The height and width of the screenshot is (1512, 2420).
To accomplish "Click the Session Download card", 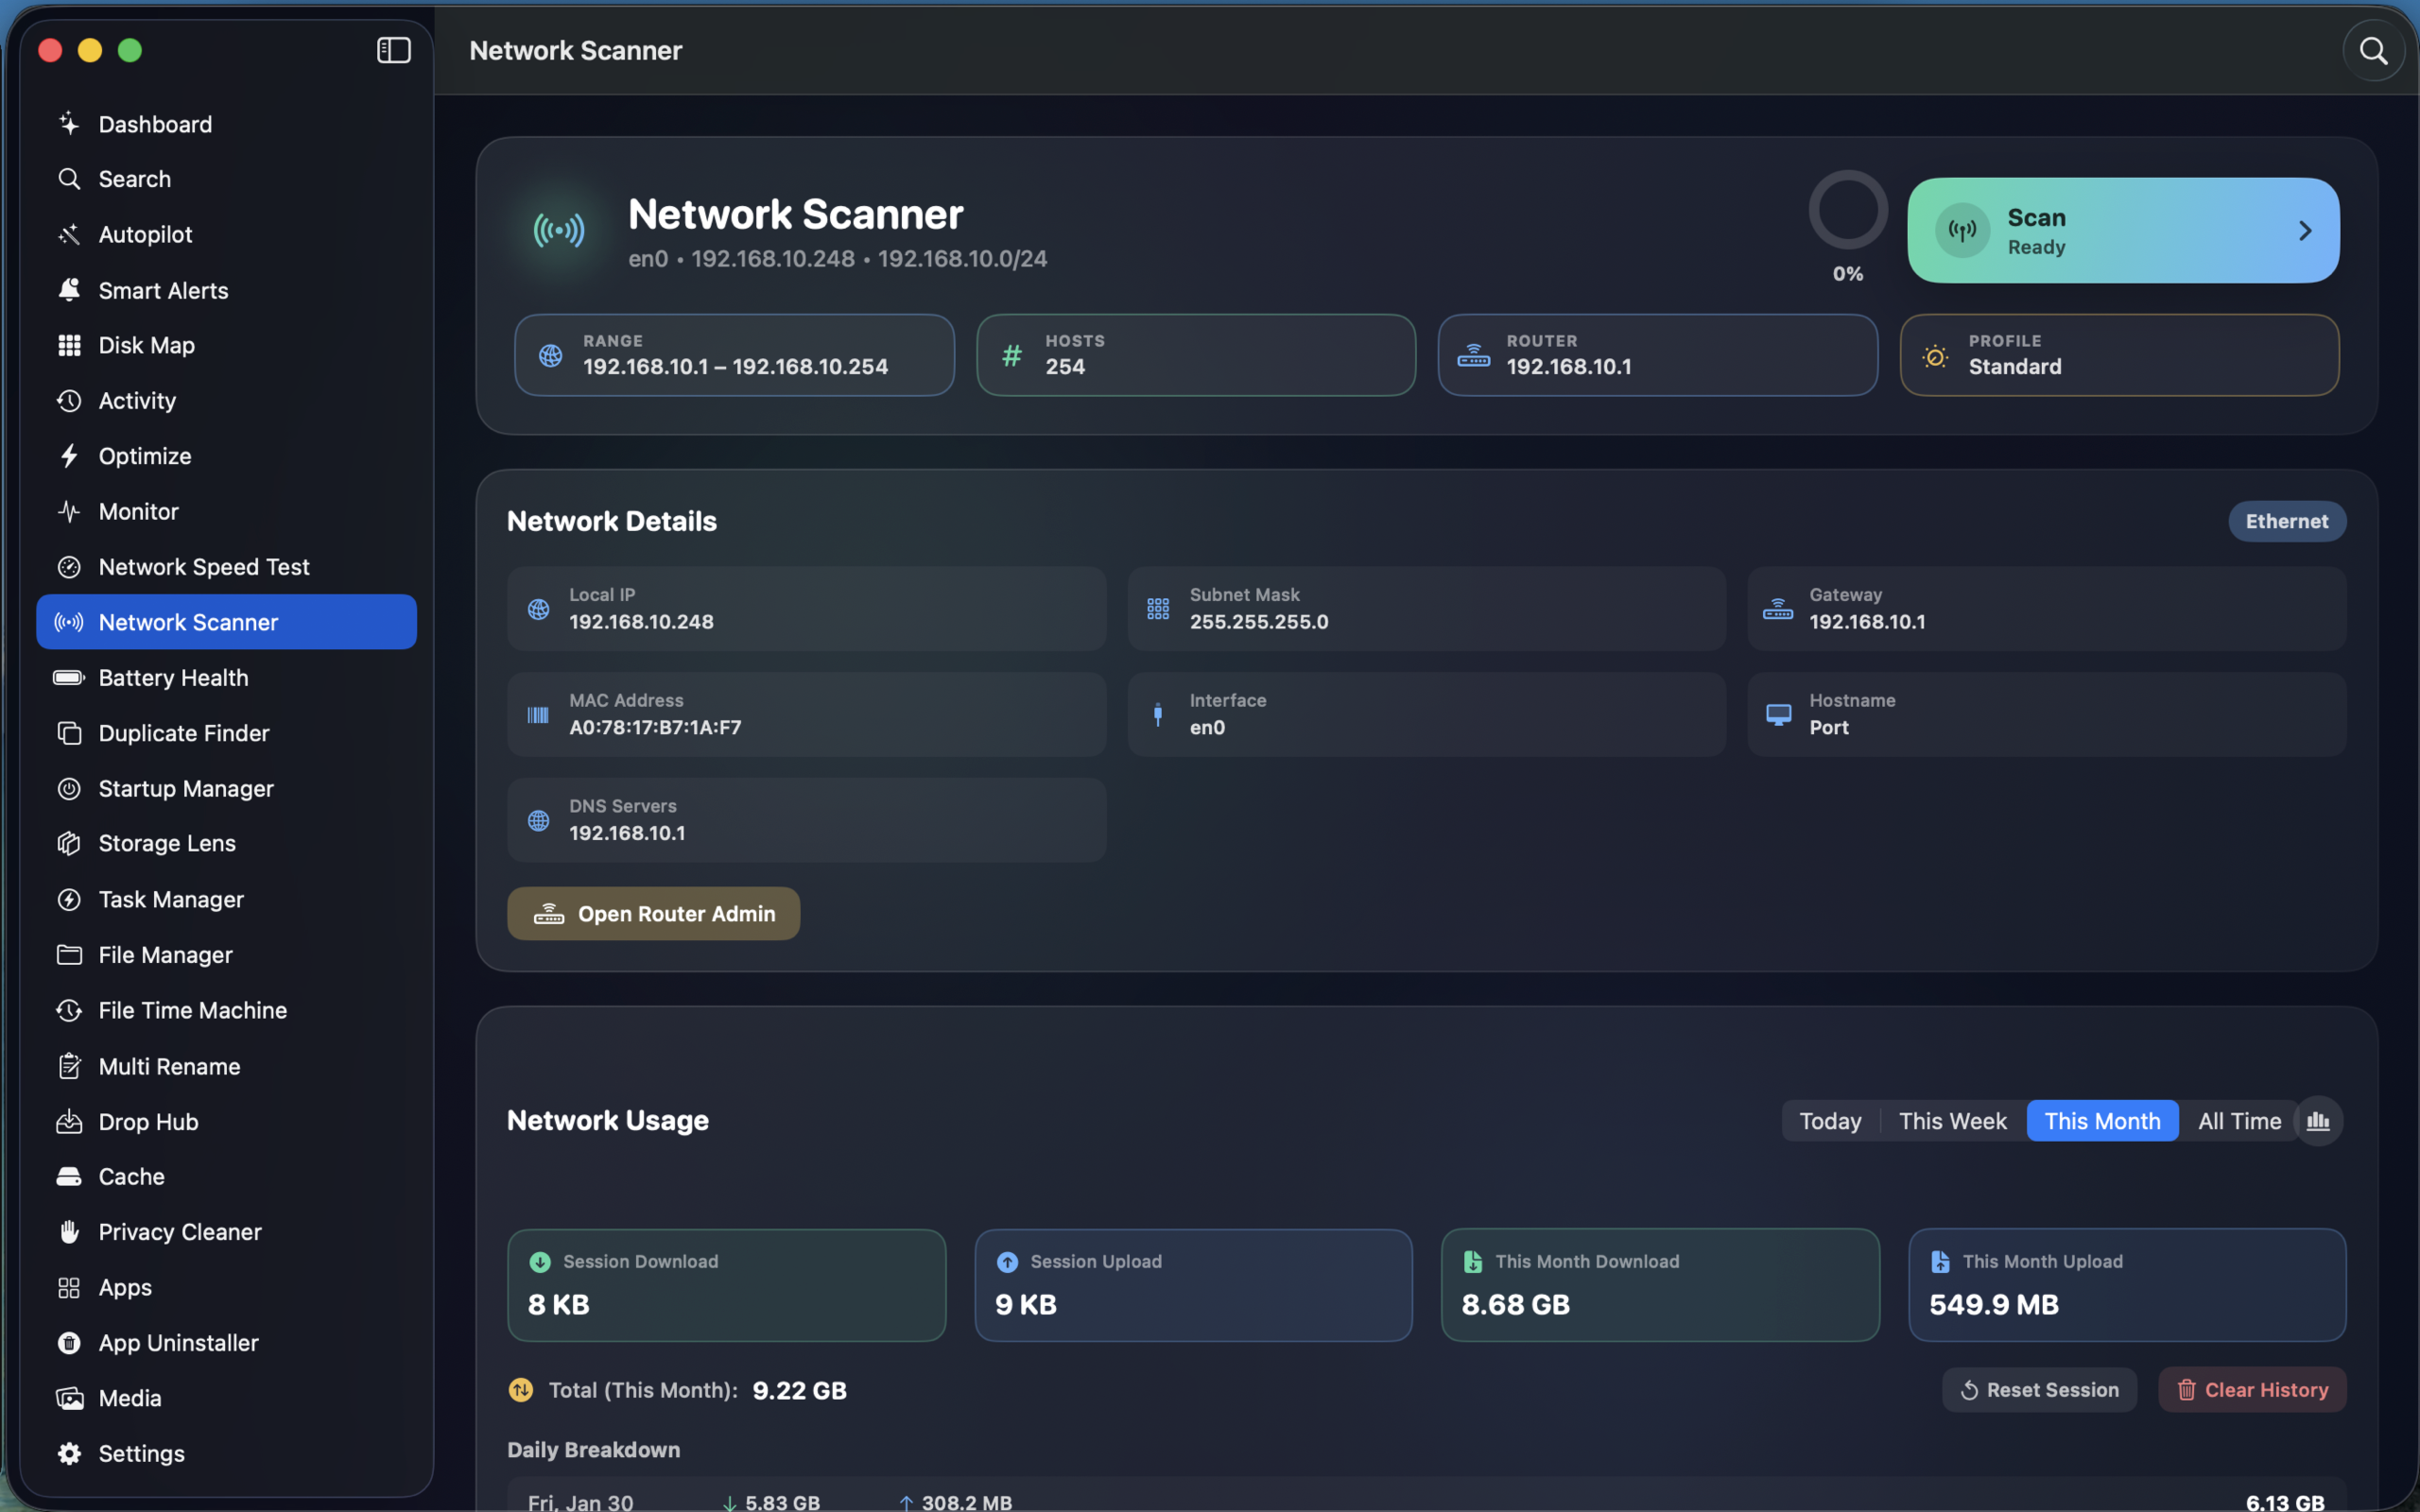I will click(726, 1285).
